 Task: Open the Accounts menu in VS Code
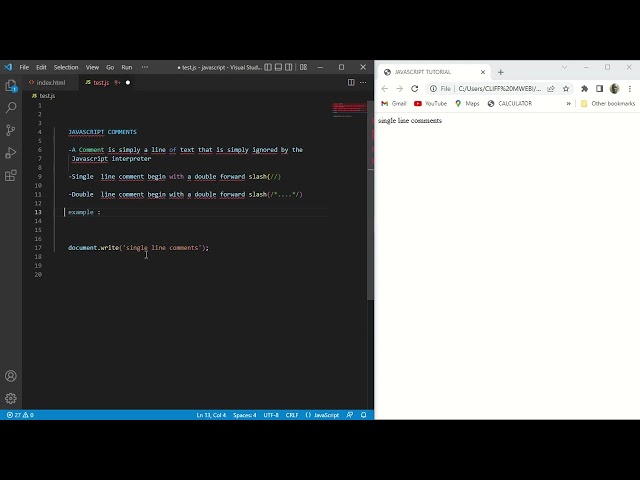tap(11, 376)
